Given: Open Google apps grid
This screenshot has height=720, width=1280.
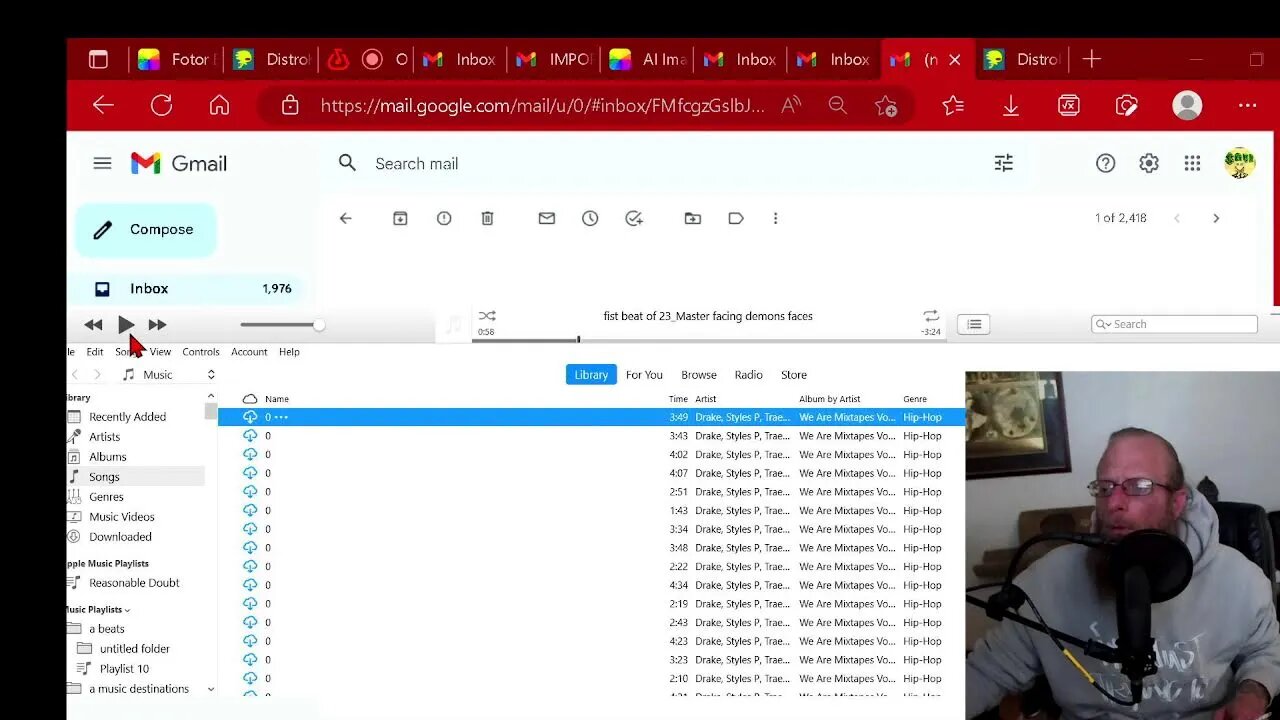Looking at the screenshot, I should [1192, 163].
